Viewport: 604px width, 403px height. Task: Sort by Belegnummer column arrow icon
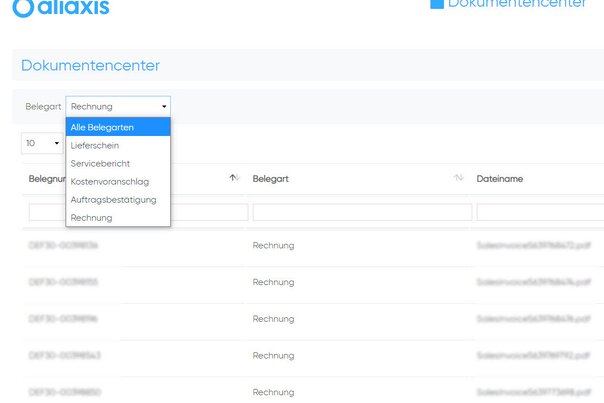(234, 178)
